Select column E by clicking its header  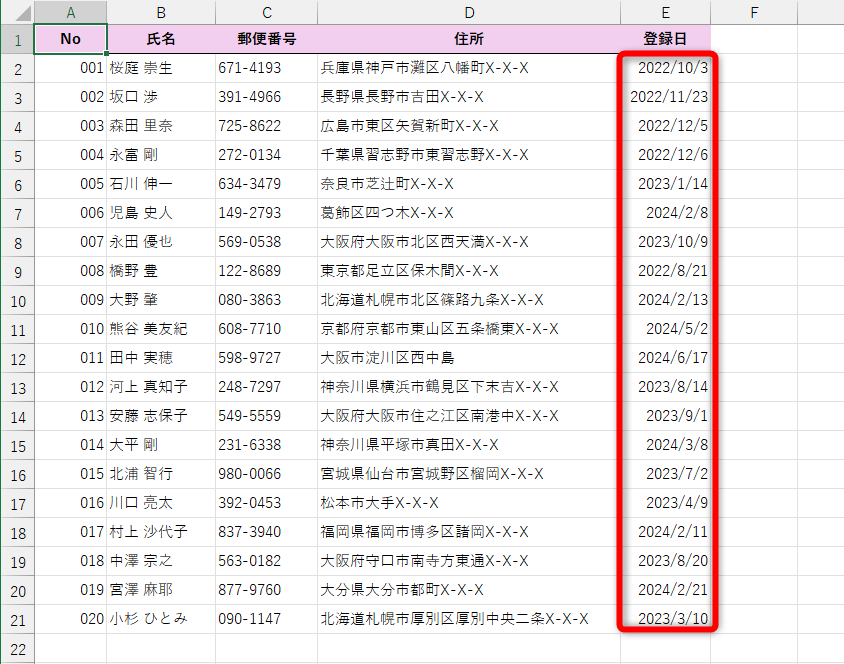coord(665,12)
